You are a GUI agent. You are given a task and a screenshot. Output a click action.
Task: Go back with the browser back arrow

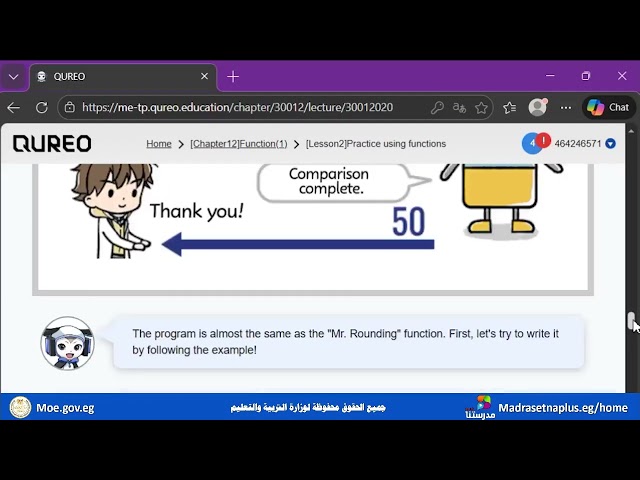pos(13,108)
